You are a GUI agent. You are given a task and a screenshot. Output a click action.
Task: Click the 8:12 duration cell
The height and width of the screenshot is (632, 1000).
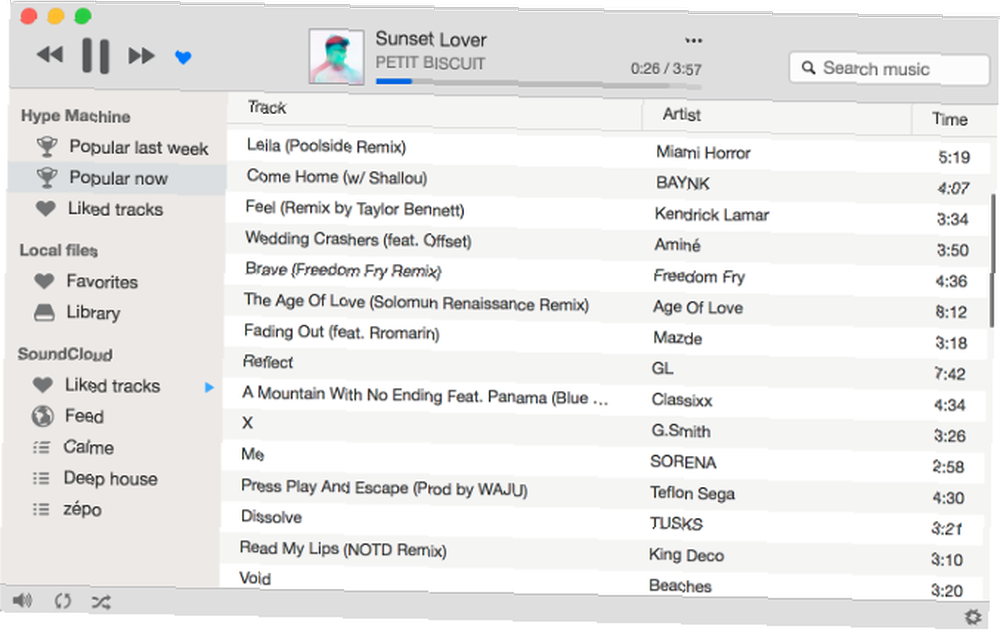pos(950,312)
